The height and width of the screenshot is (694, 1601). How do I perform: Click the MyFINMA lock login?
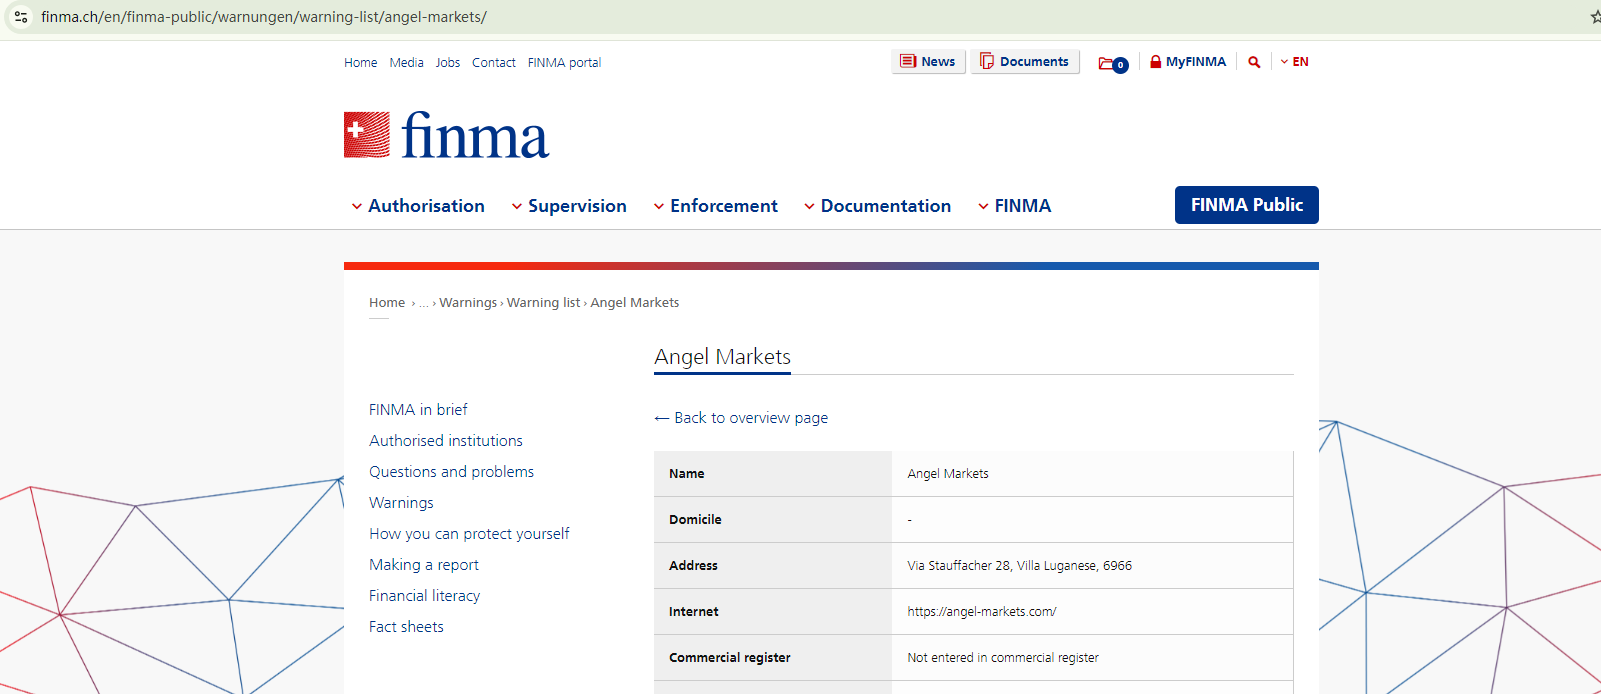[1187, 62]
